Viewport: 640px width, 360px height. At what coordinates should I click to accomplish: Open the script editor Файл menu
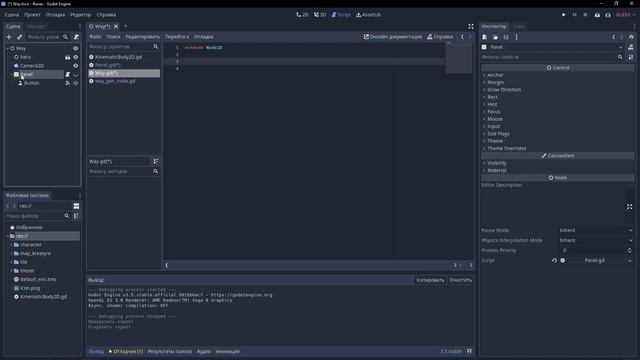(95, 37)
